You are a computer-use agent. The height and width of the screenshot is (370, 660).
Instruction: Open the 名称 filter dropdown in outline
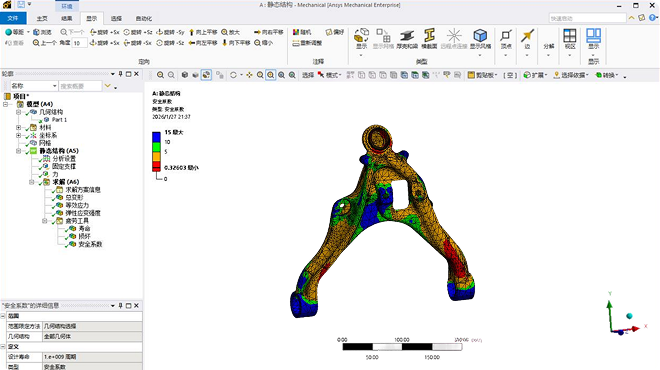[34, 86]
